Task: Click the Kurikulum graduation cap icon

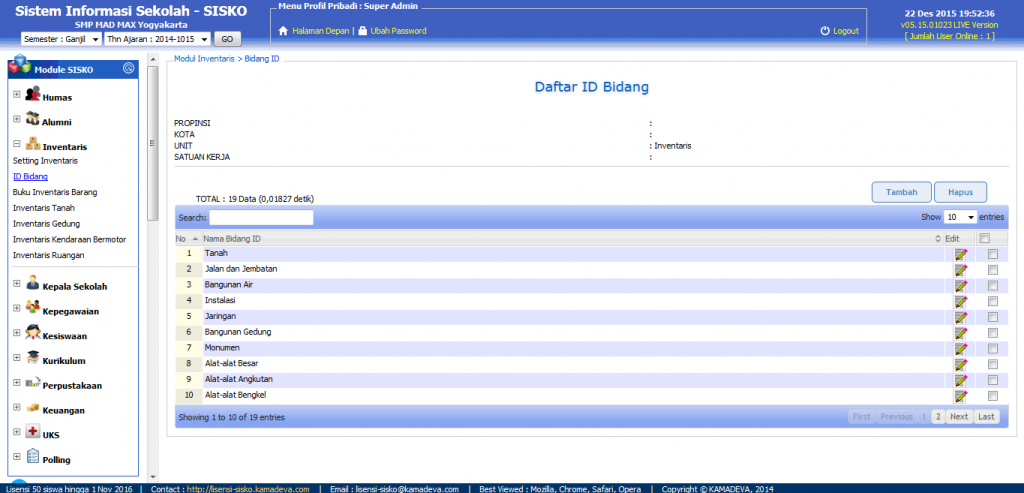Action: (x=33, y=358)
